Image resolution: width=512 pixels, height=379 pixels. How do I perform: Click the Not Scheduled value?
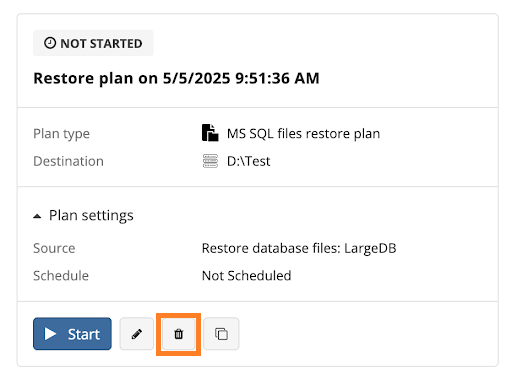(247, 276)
